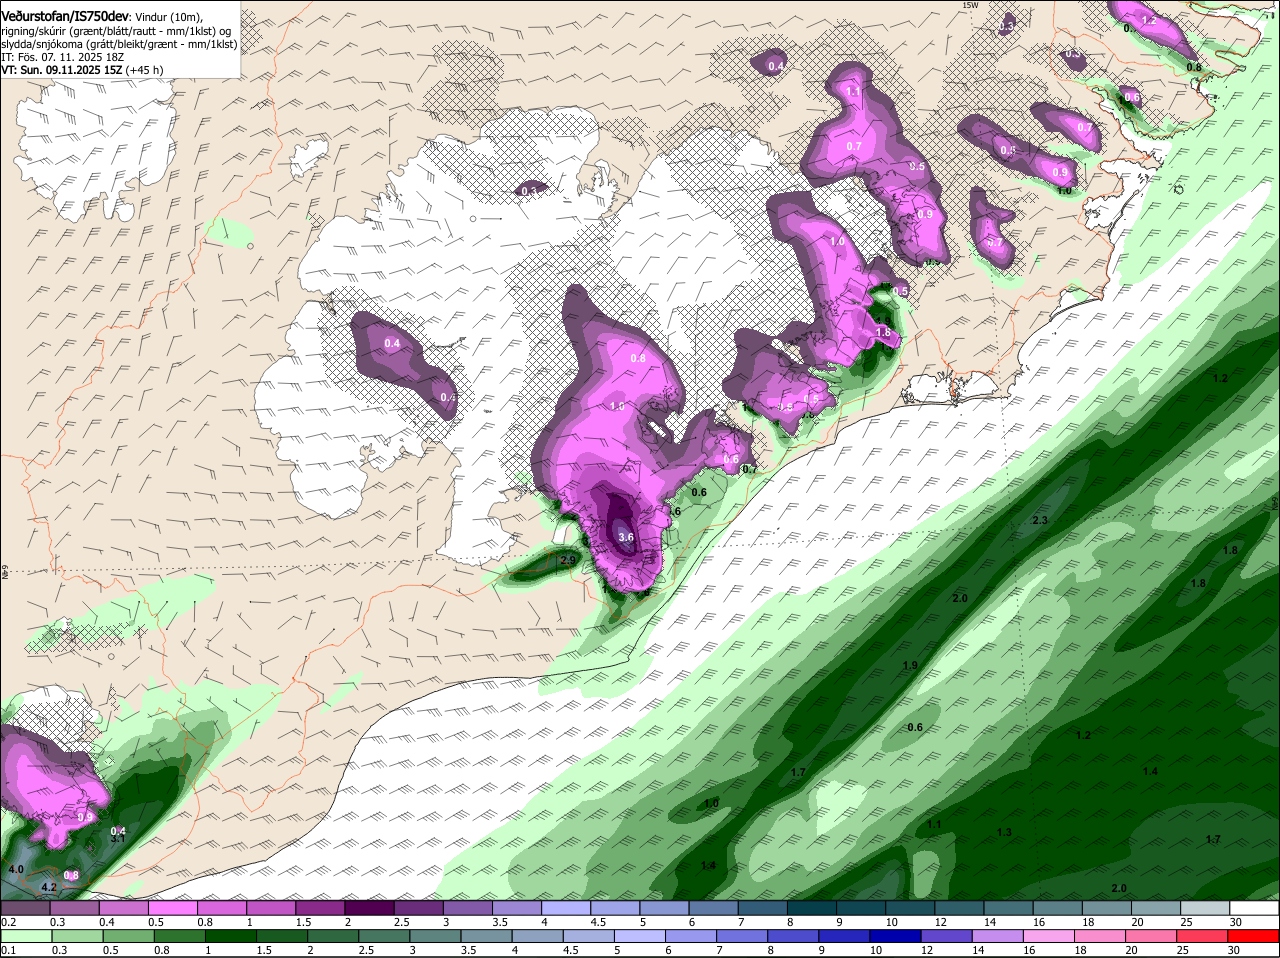The image size is (1280, 958).
Task: Click the 30 label on the lower rain legend
Action: (1234, 951)
